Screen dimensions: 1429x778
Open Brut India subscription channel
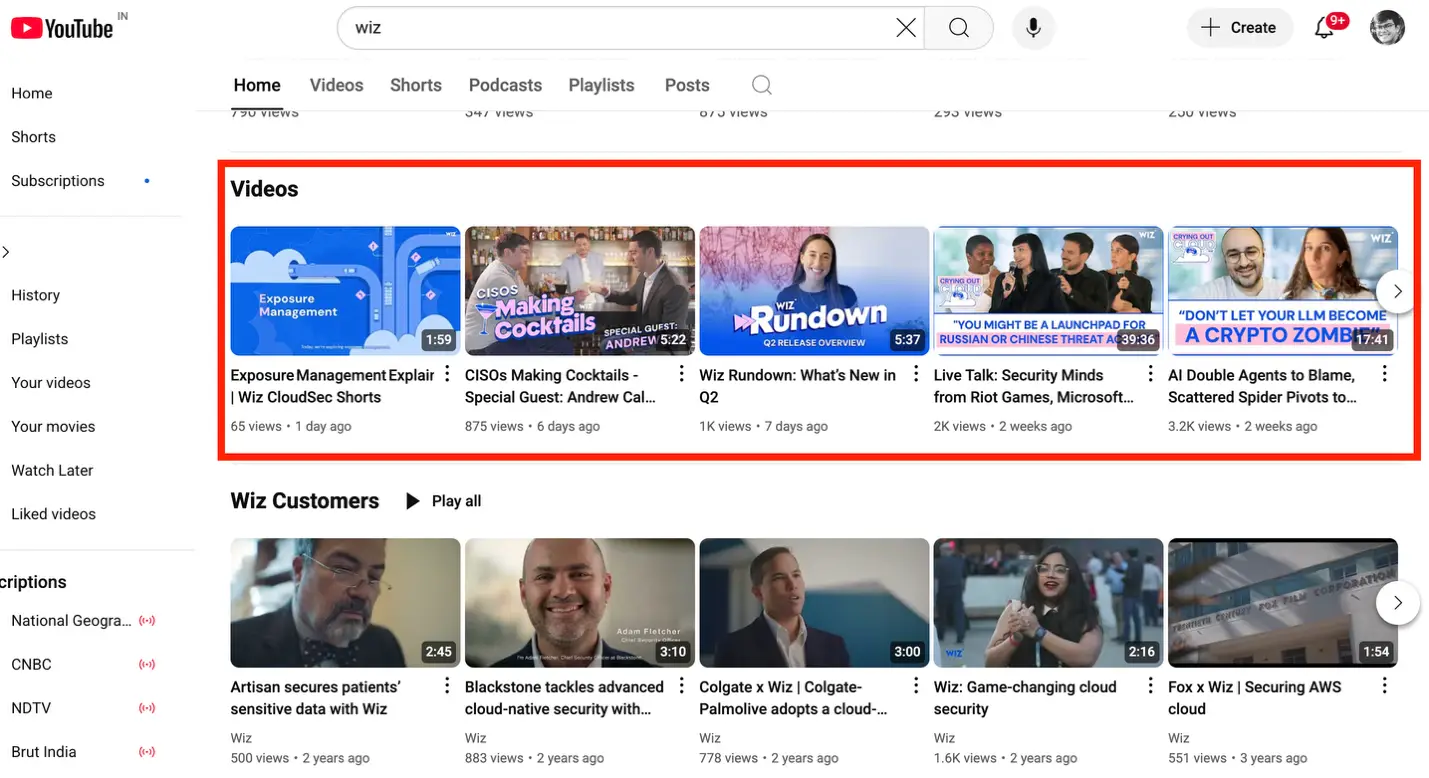43,752
